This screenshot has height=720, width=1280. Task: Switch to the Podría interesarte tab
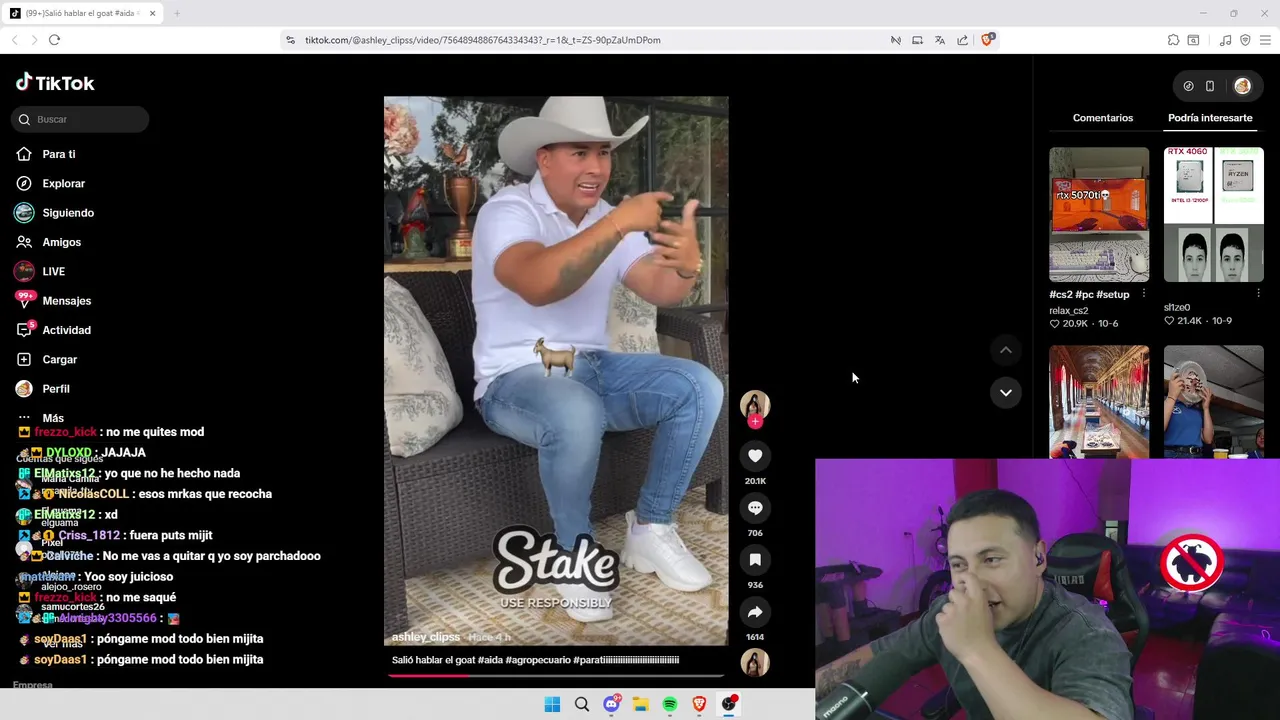pos(1210,118)
